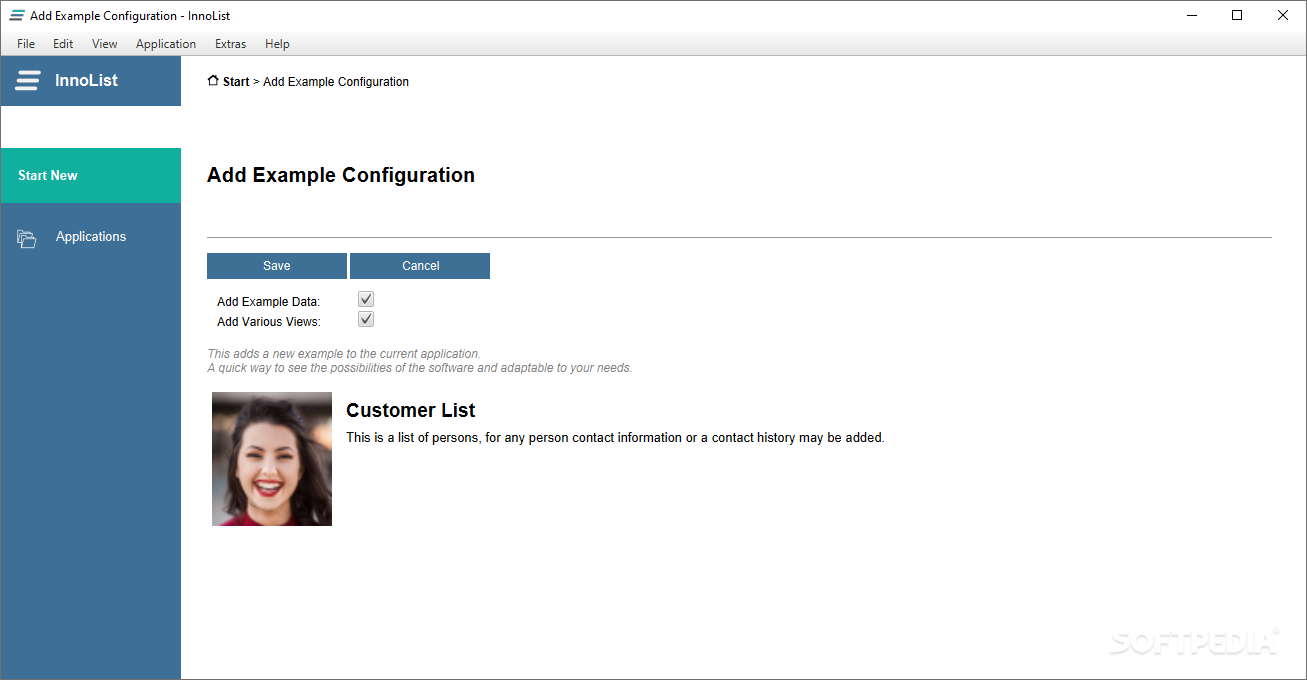The height and width of the screenshot is (680, 1307).
Task: Click the Customer List description sentence
Action: (615, 438)
